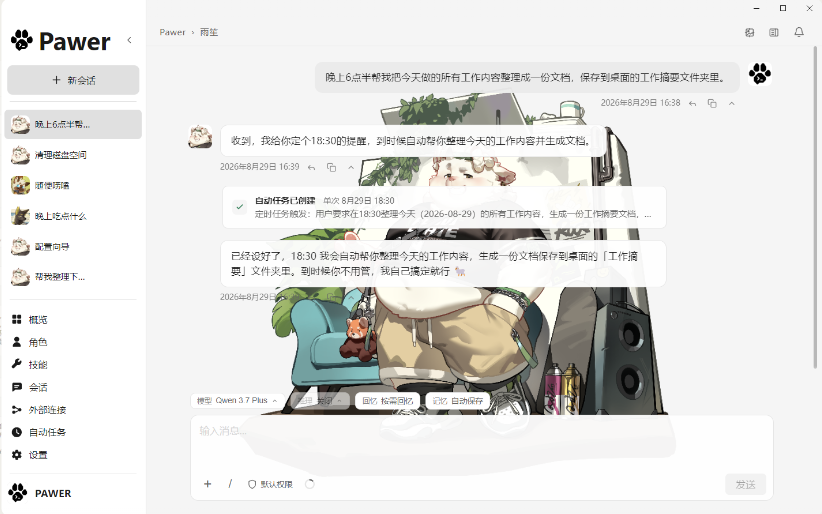This screenshot has width=822, height=514.
Task: Toggle the side panel layout icon
Action: (774, 33)
